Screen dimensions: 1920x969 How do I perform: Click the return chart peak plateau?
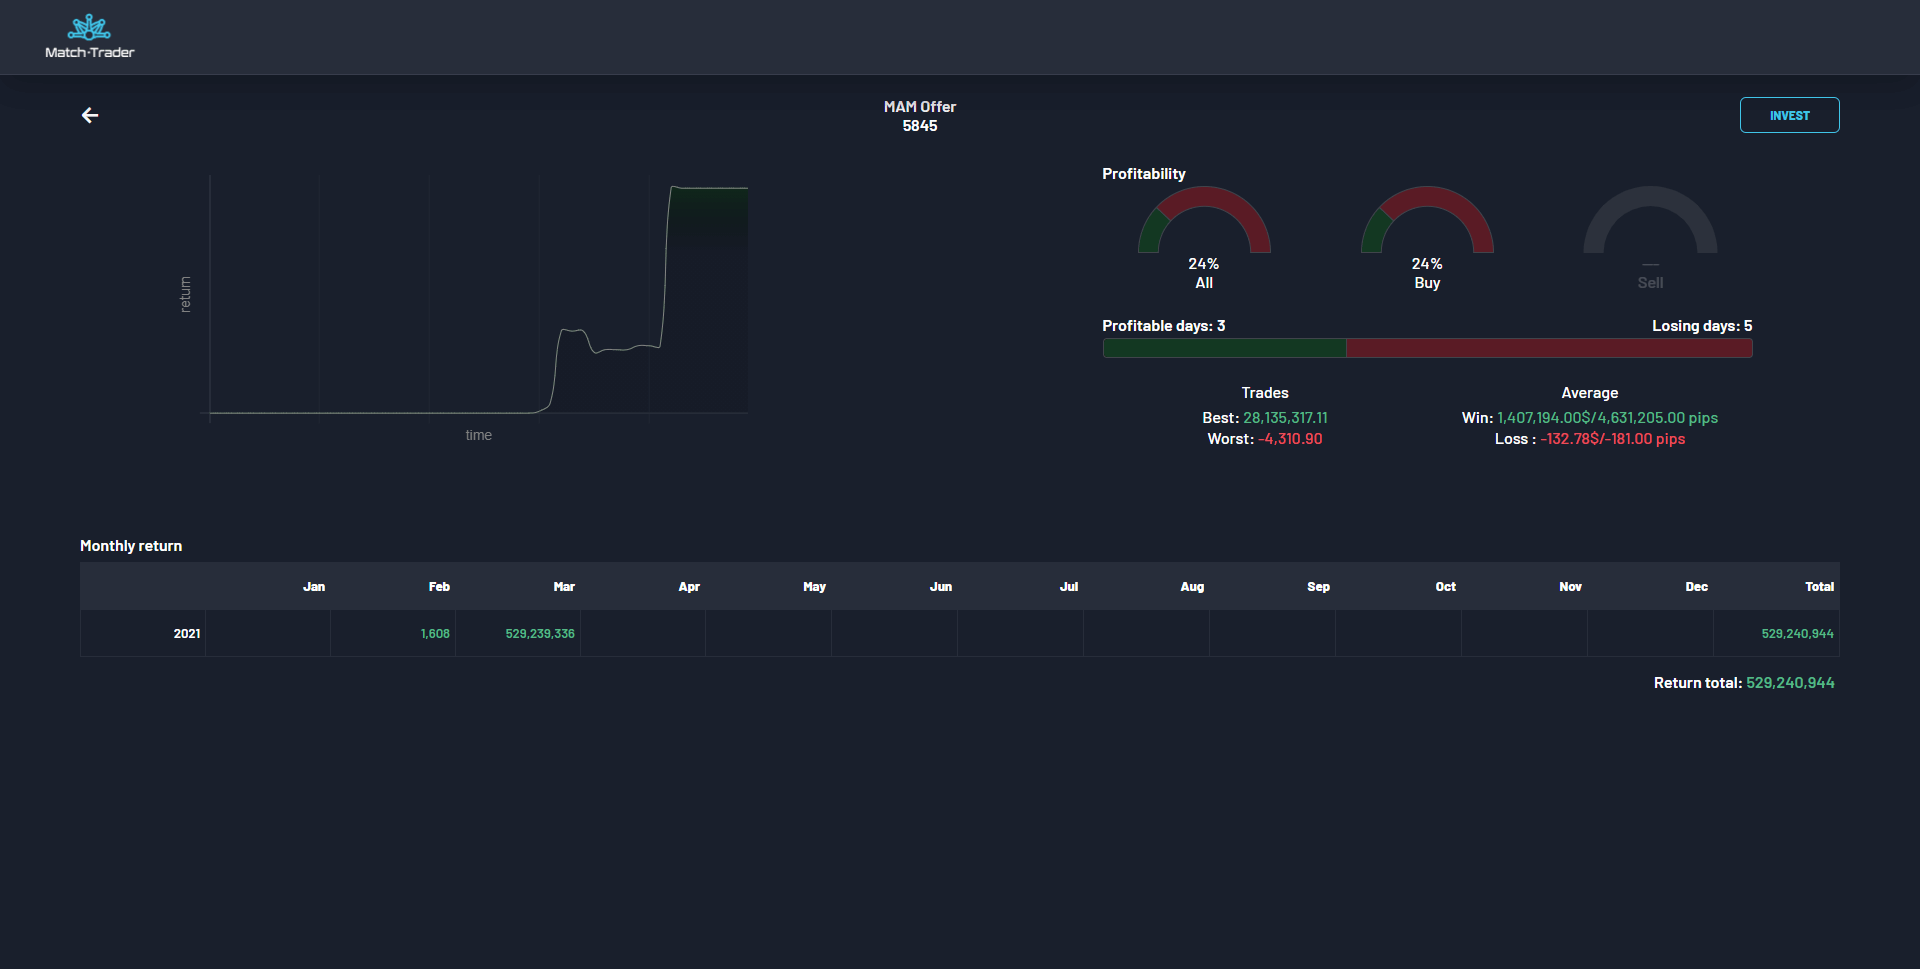pos(710,188)
